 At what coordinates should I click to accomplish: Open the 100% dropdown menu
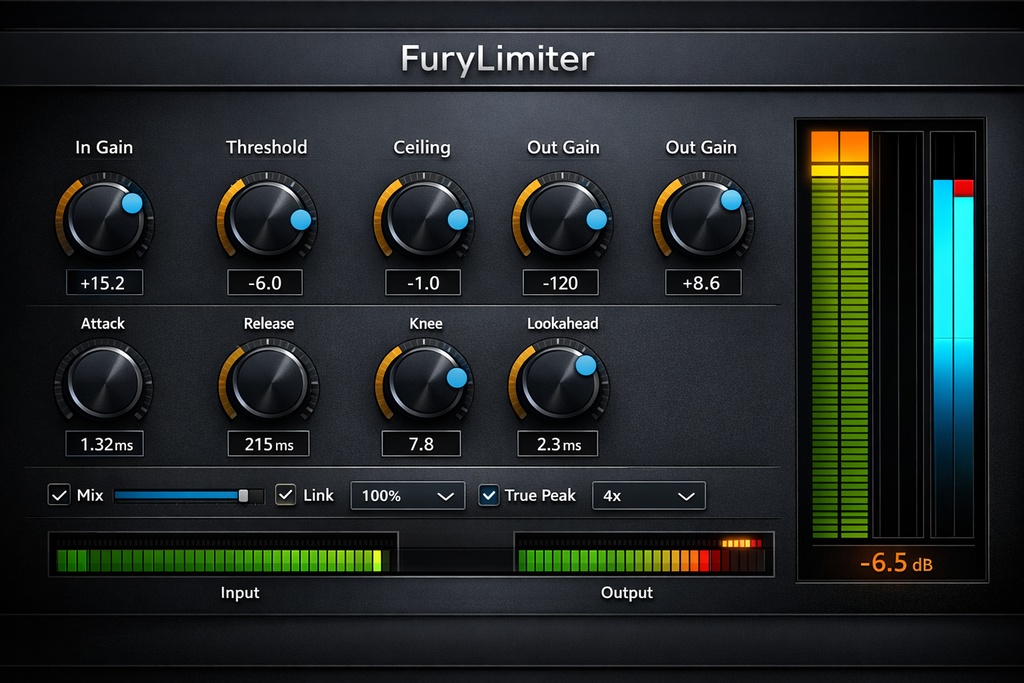[407, 495]
